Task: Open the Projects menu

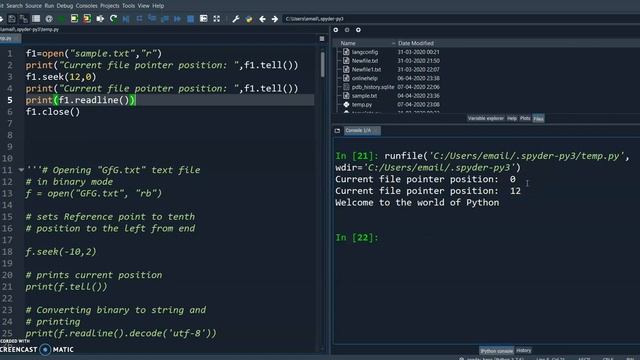Action: click(x=109, y=6)
